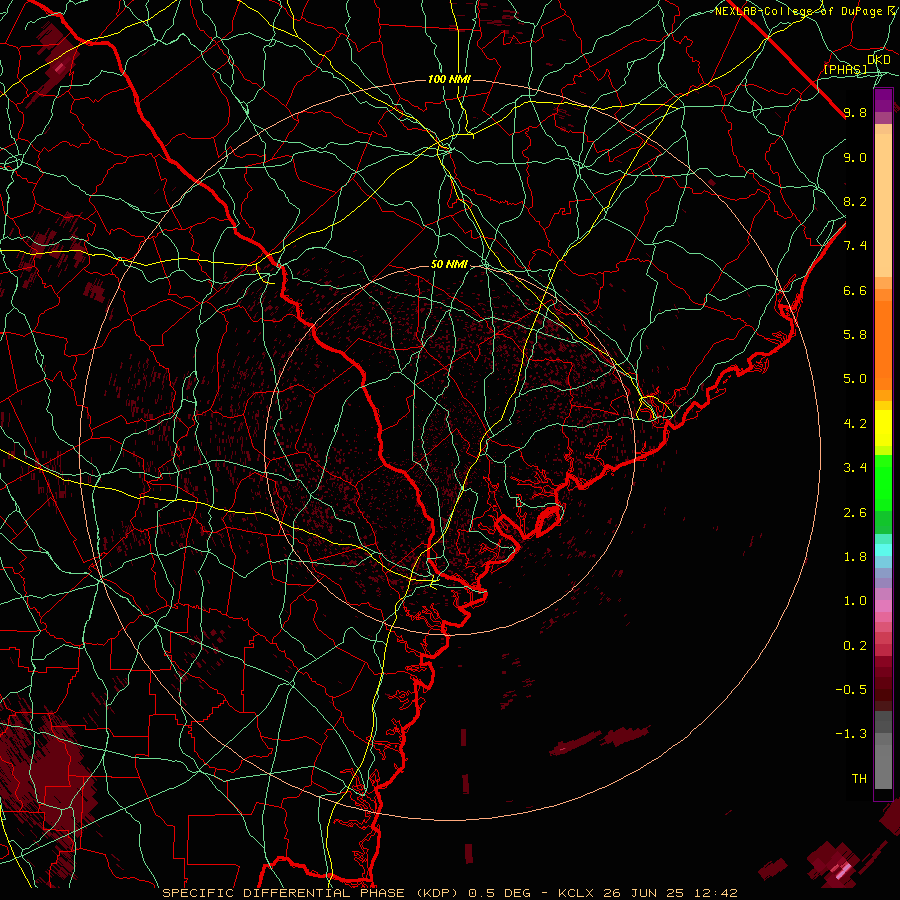Click the "0.2" value on the color scale
The image size is (900, 900).
855,646
